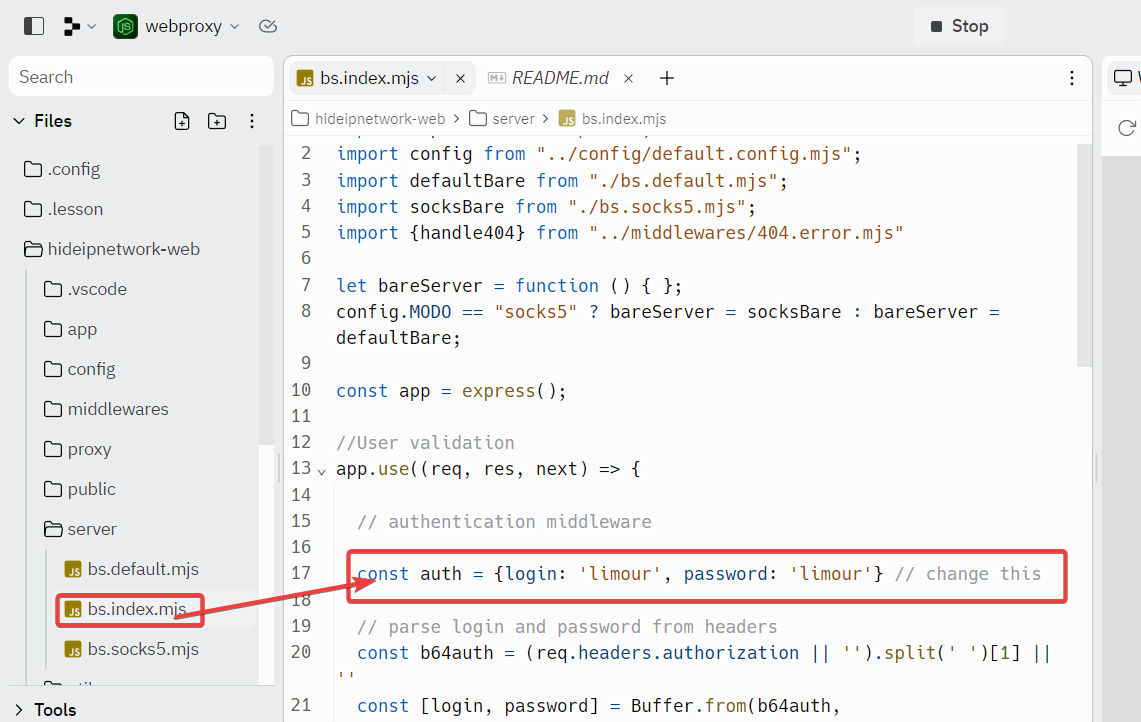The width and height of the screenshot is (1141, 722).
Task: Click the checkmark status icon beside webproxy
Action: point(267,26)
